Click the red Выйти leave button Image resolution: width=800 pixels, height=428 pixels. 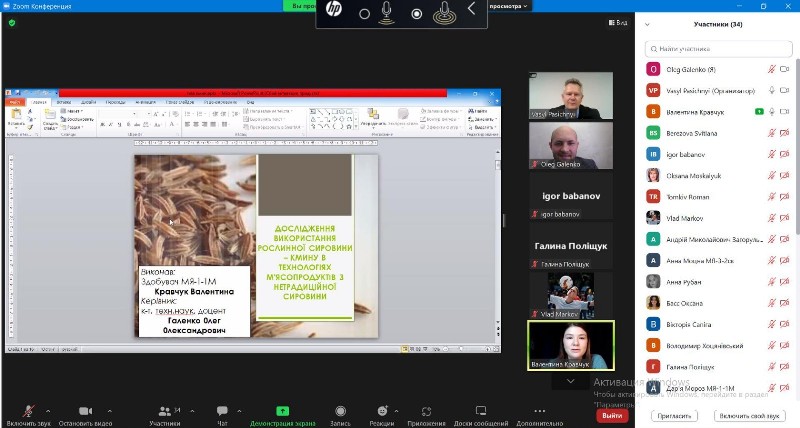tap(612, 415)
